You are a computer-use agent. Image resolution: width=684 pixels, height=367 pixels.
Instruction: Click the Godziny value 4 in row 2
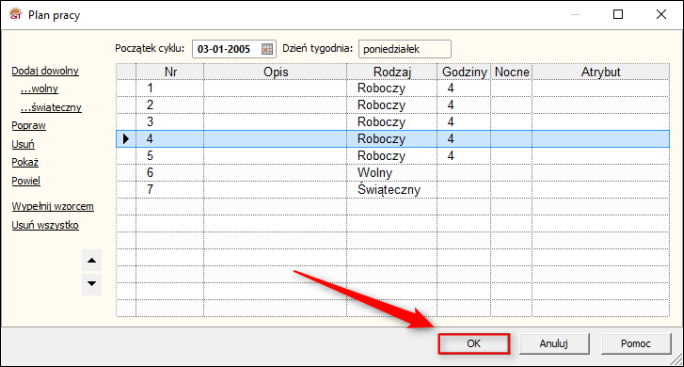[x=464, y=105]
